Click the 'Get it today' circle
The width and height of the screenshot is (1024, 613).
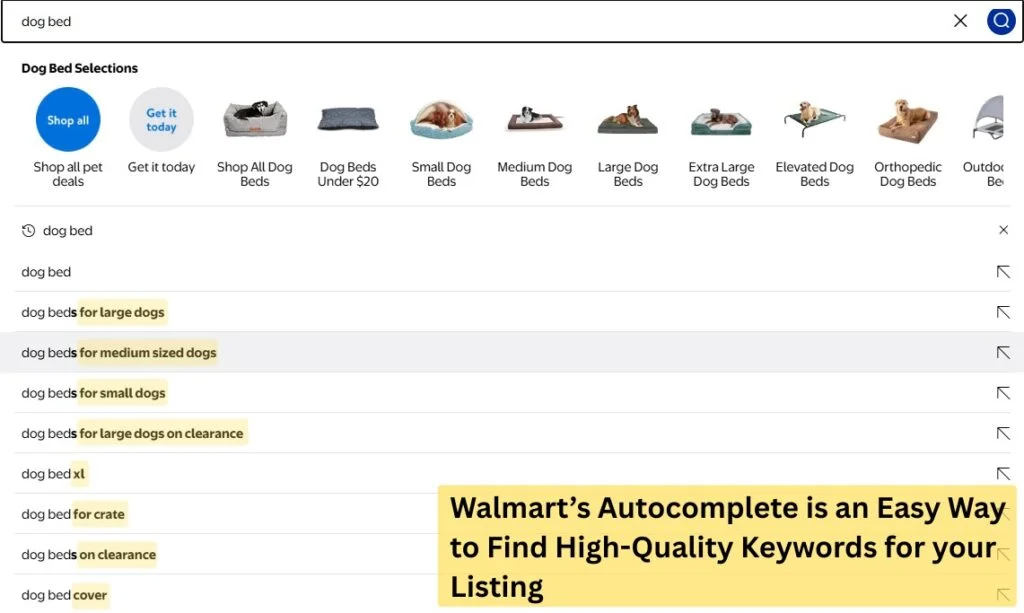tap(161, 119)
